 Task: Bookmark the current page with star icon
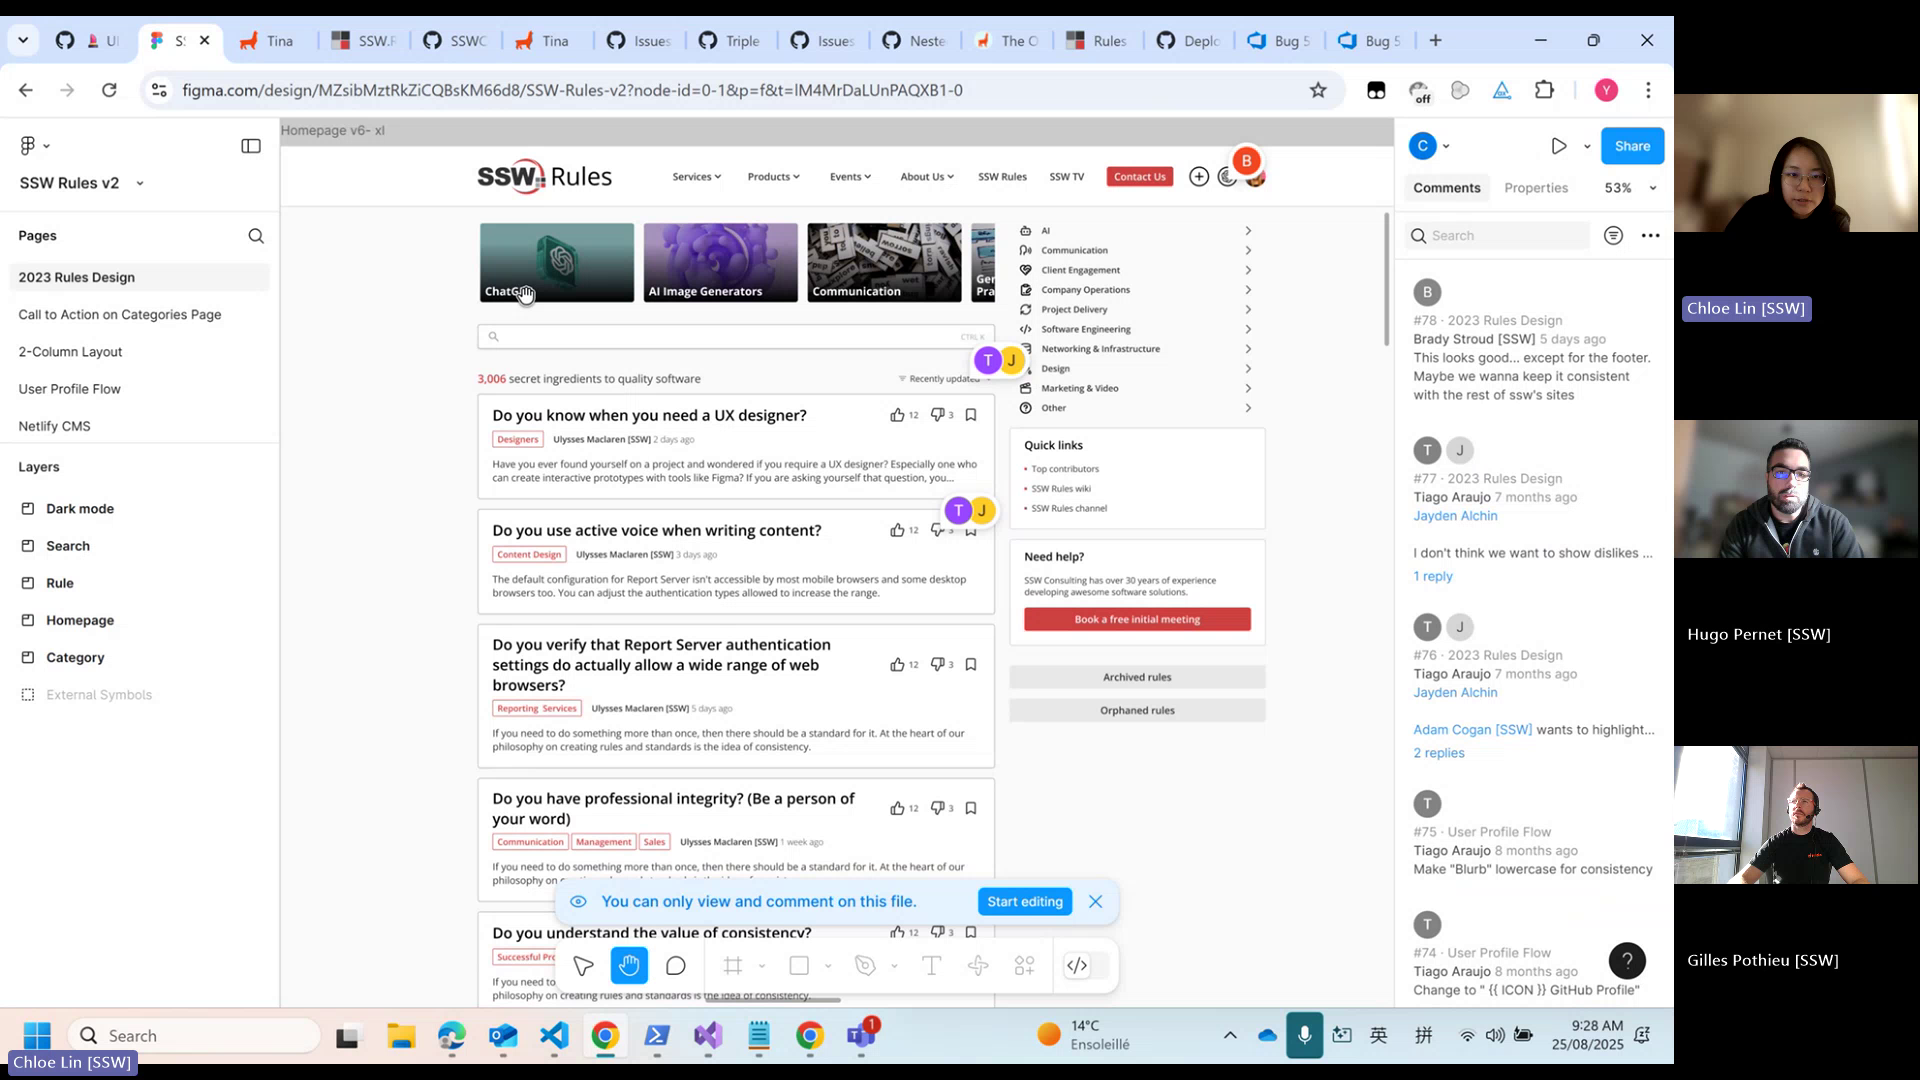tap(1318, 90)
